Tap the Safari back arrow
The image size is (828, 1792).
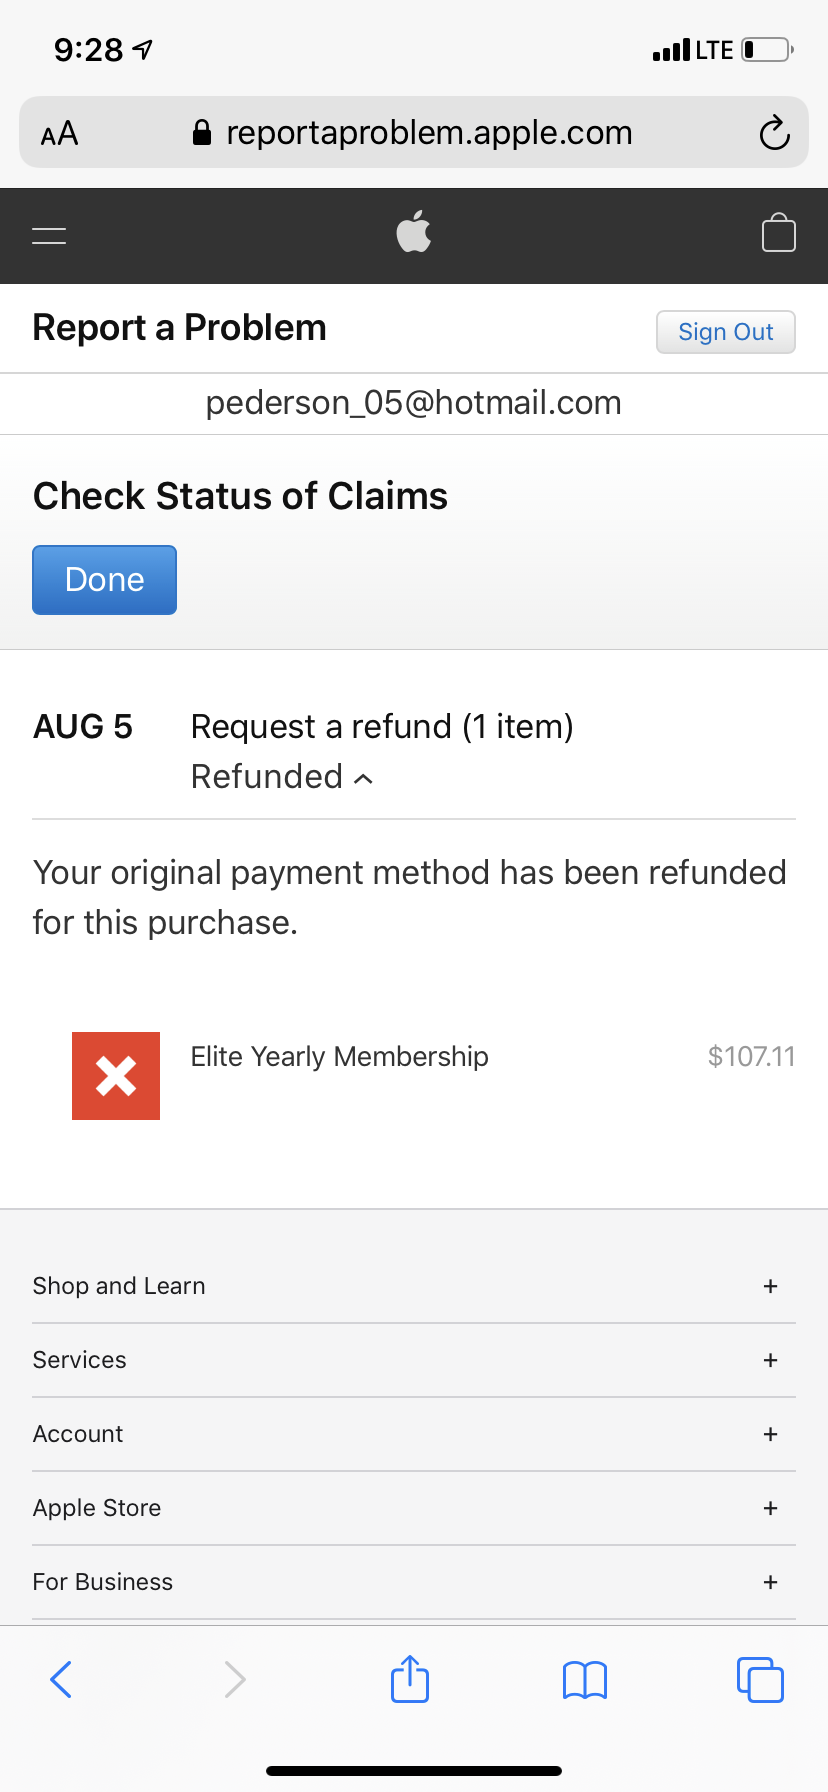(61, 1679)
